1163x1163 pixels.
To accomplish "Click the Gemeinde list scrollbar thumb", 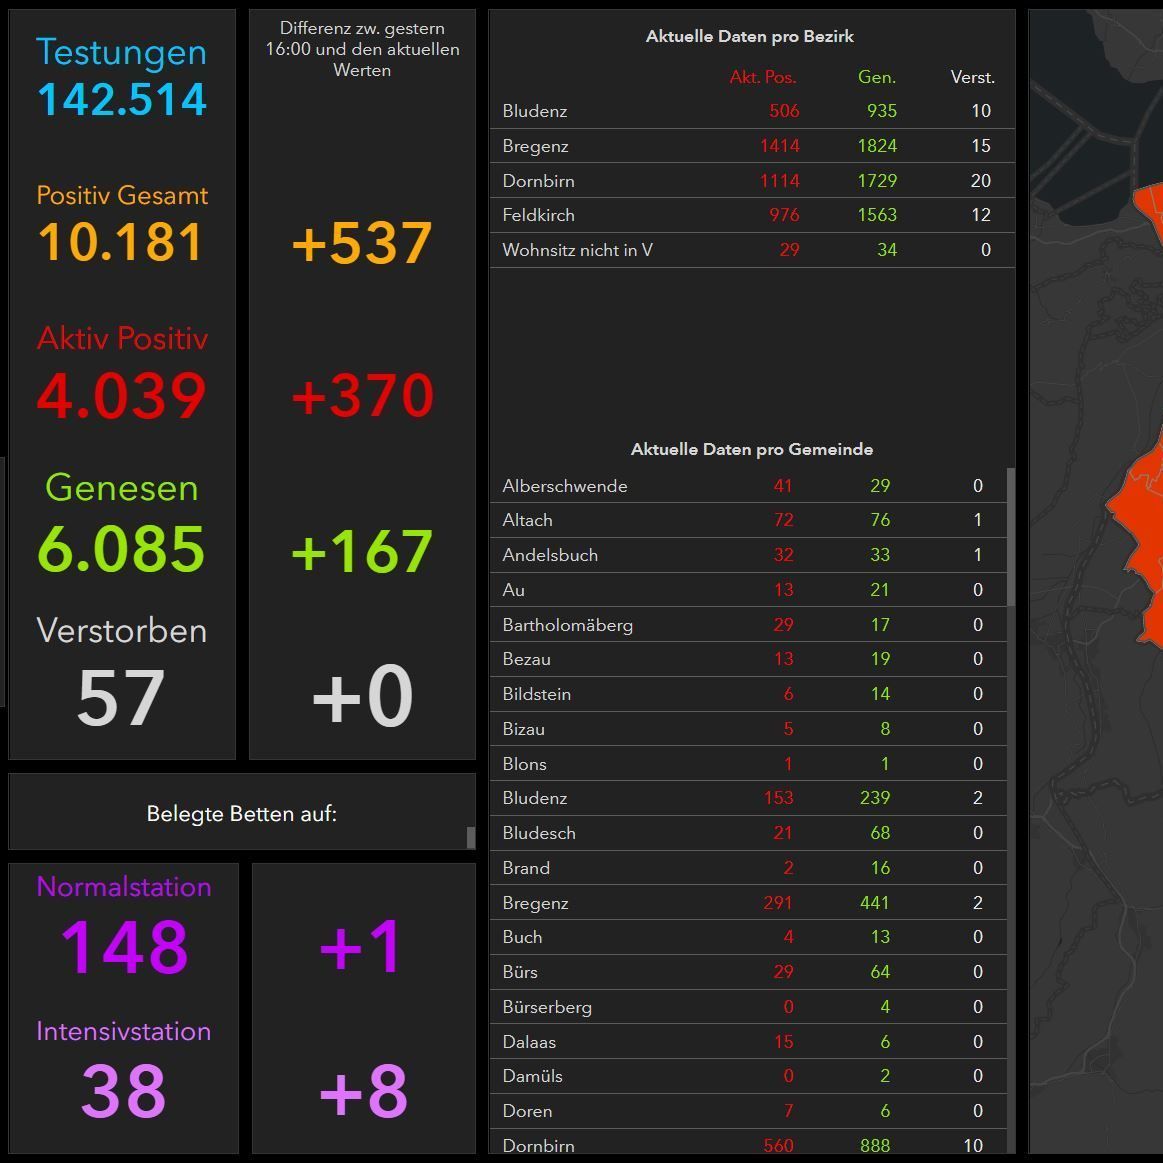I will click(x=1011, y=536).
